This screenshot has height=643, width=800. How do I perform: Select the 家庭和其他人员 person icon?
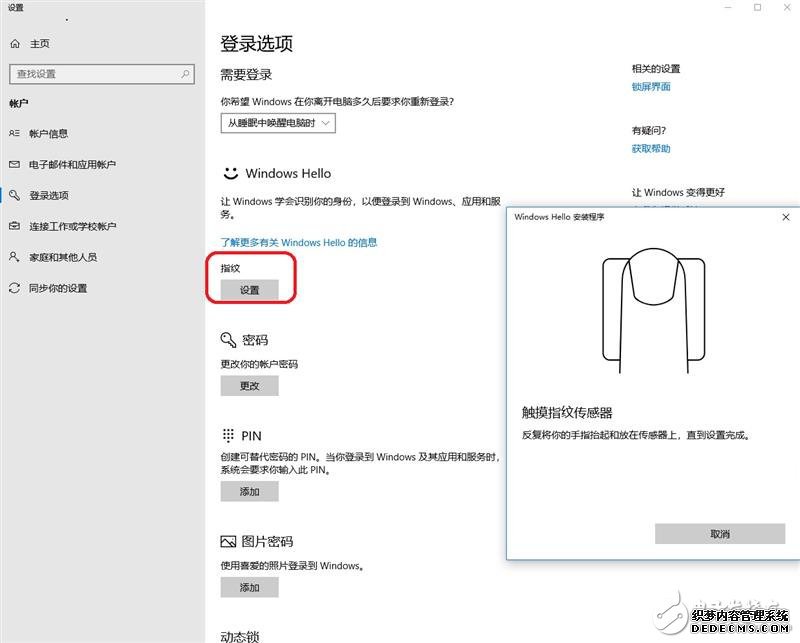[14, 257]
